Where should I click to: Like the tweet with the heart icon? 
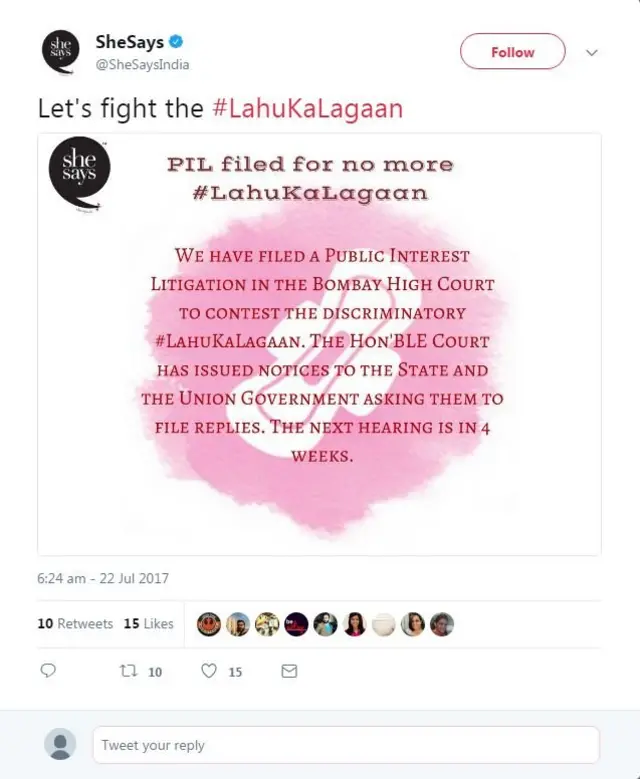tap(209, 671)
